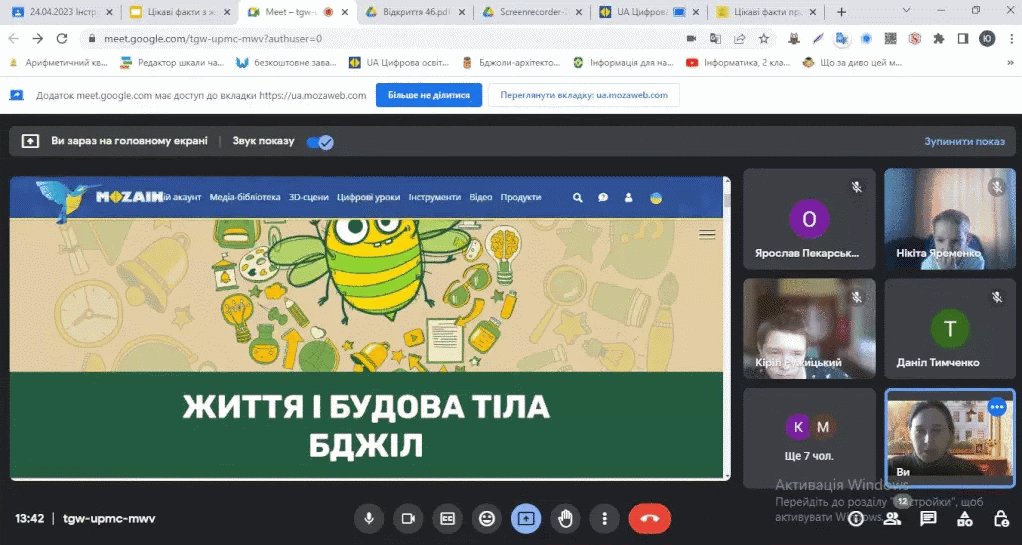The height and width of the screenshot is (545, 1022).
Task: Click the QR code extension icon
Action: tap(890, 39)
